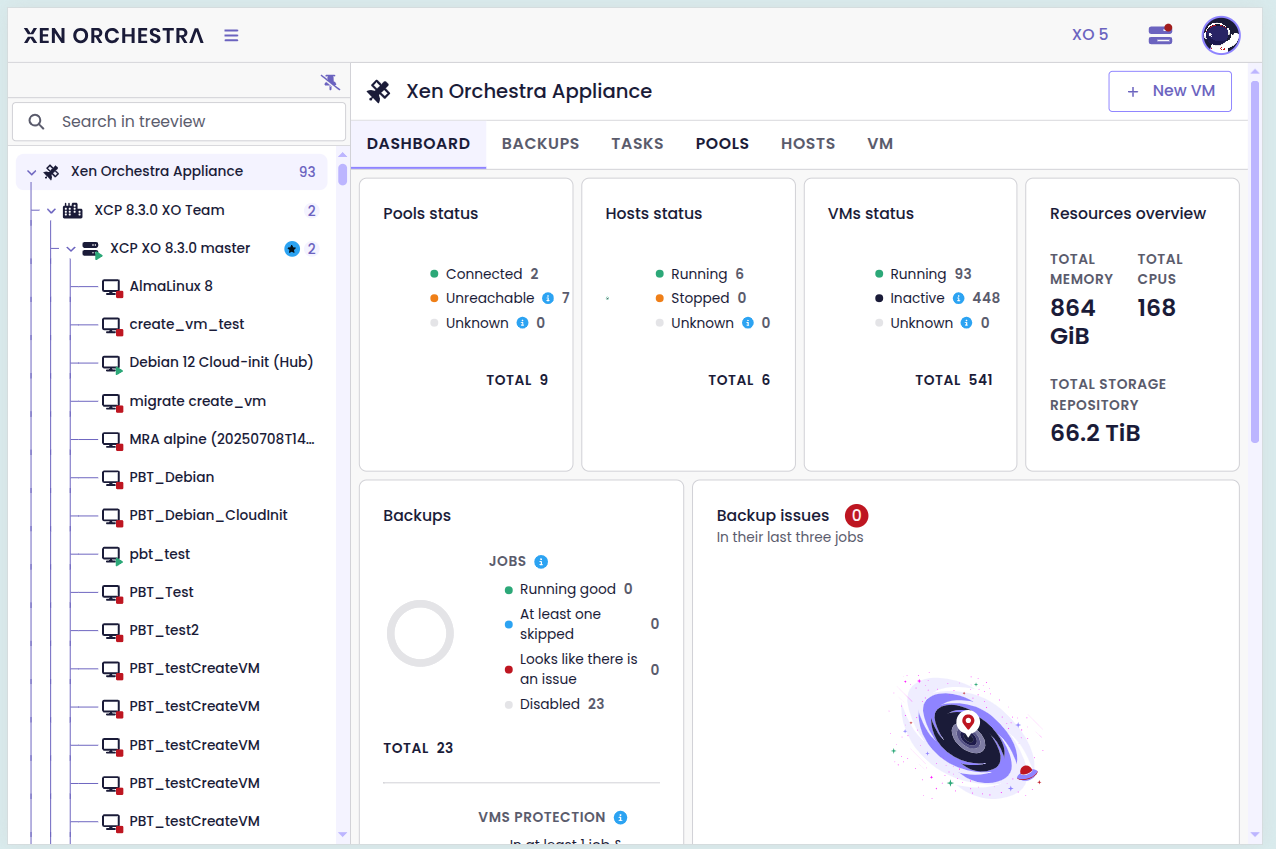Open the astronaut user avatar menu
This screenshot has width=1276, height=849.
(x=1221, y=35)
